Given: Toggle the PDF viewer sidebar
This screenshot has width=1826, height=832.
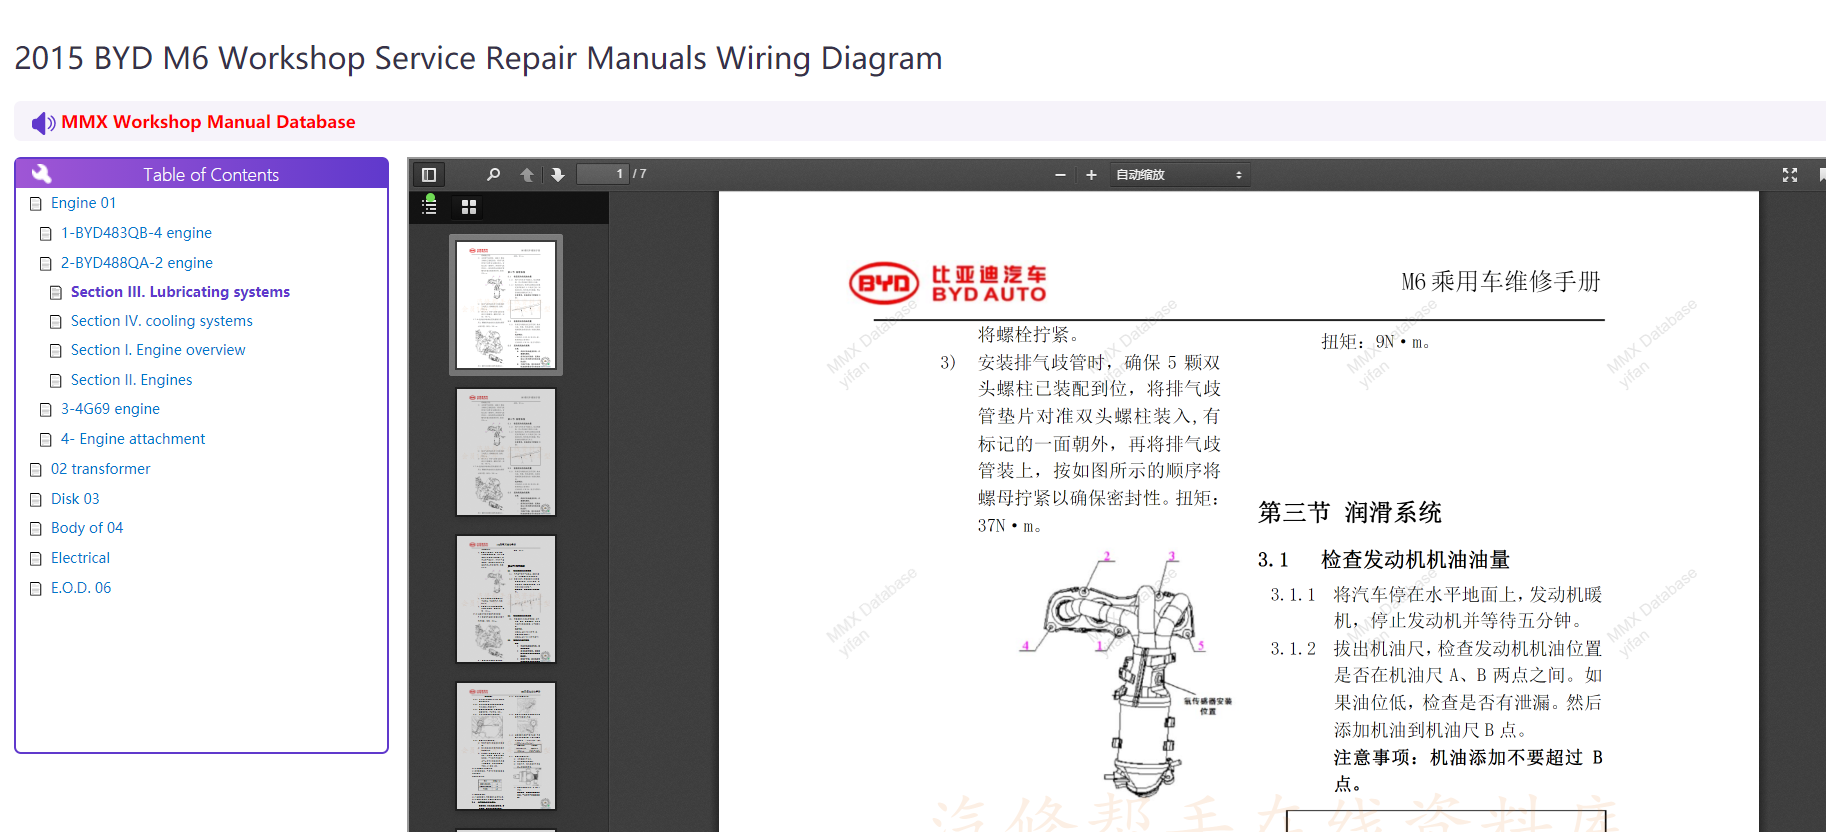Looking at the screenshot, I should tap(429, 175).
